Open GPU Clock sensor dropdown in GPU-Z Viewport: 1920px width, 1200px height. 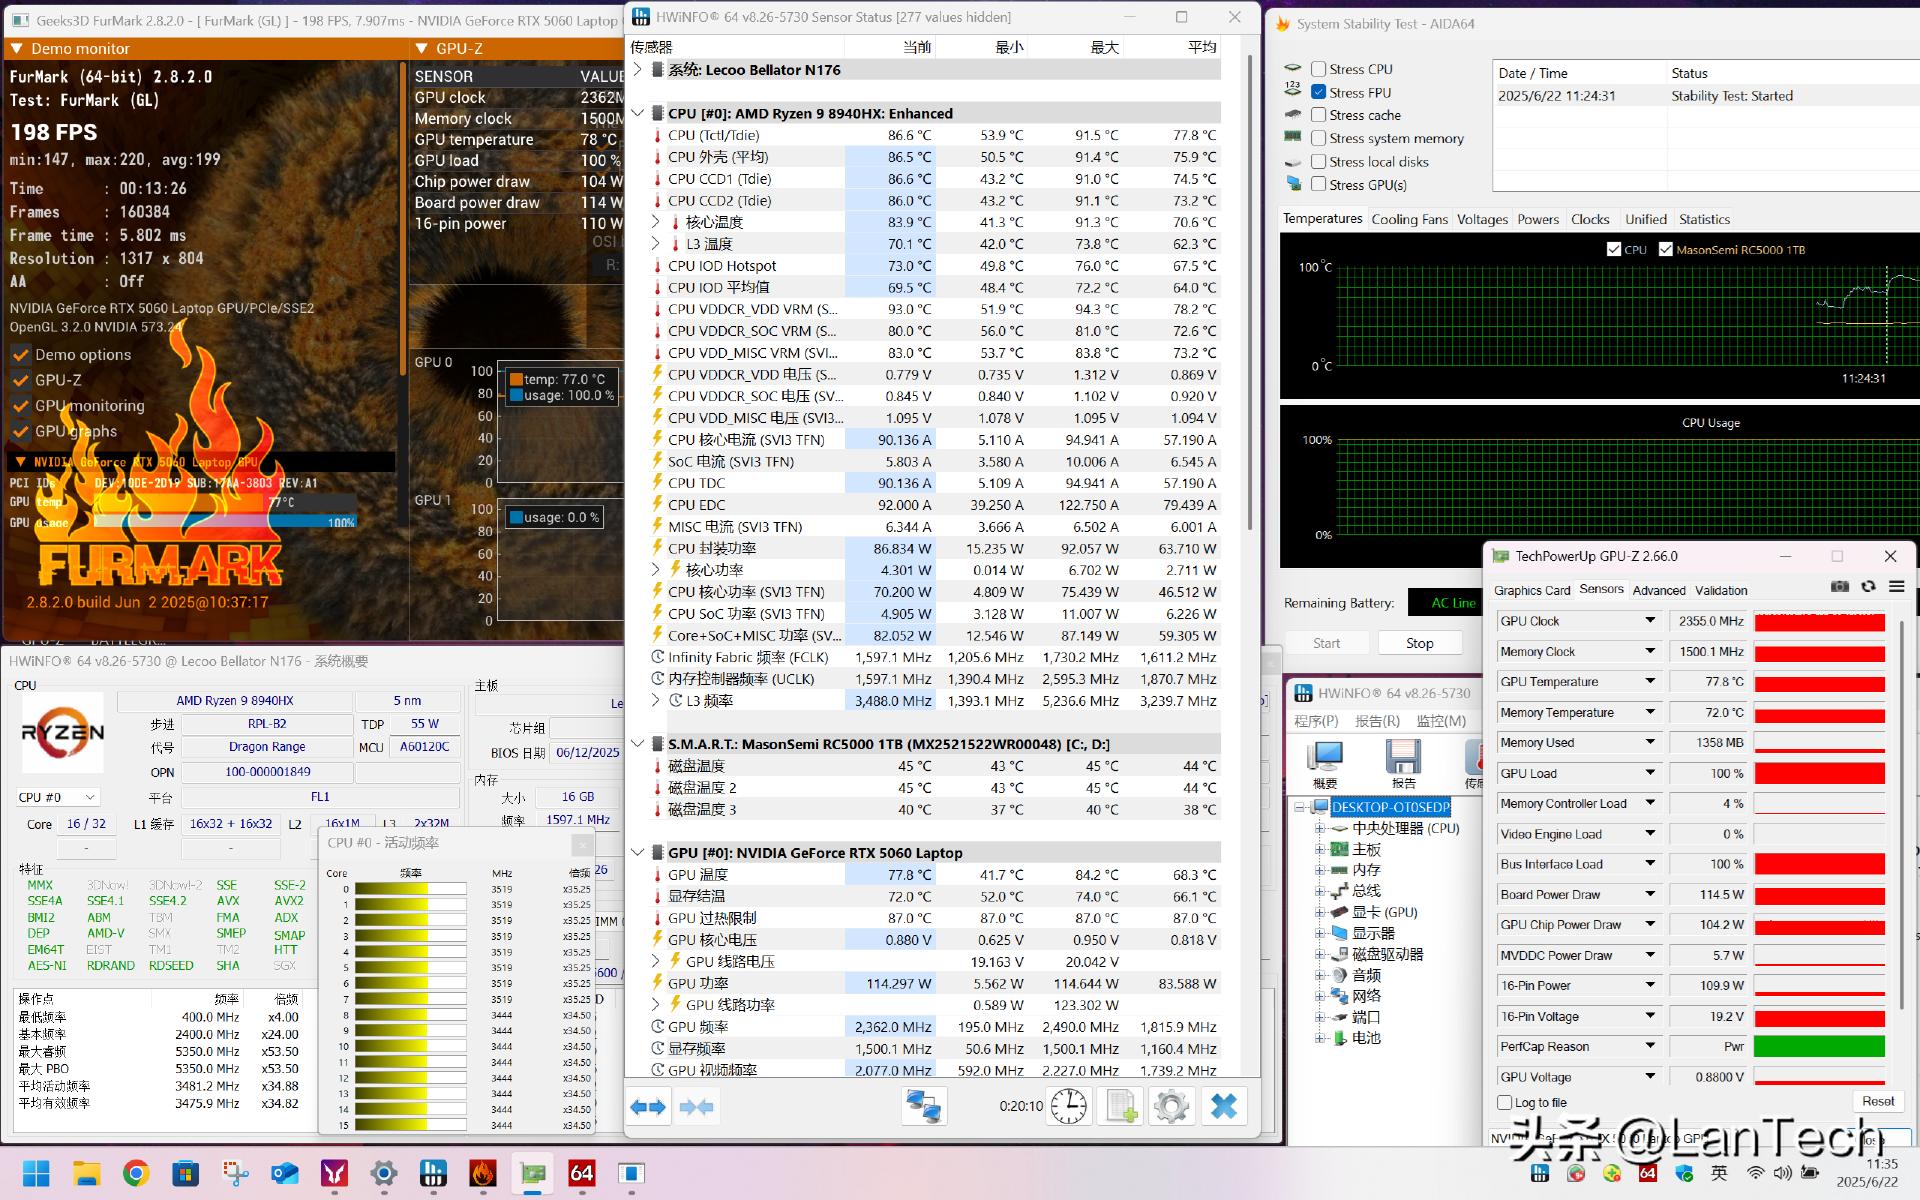(x=1650, y=621)
